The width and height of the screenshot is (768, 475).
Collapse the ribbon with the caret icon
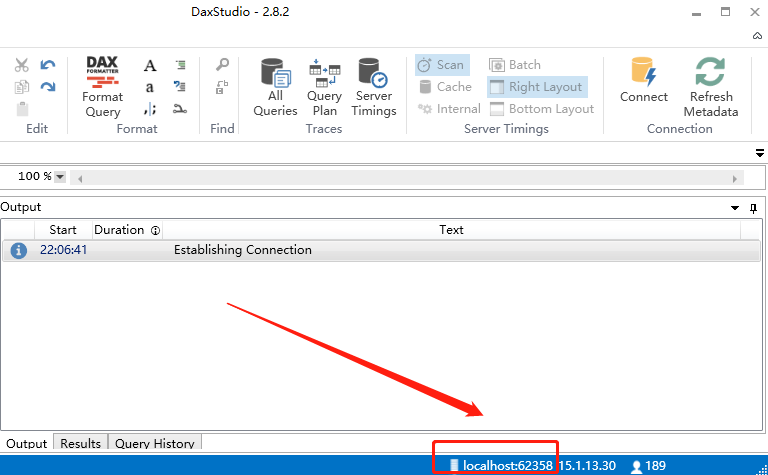pos(757,36)
